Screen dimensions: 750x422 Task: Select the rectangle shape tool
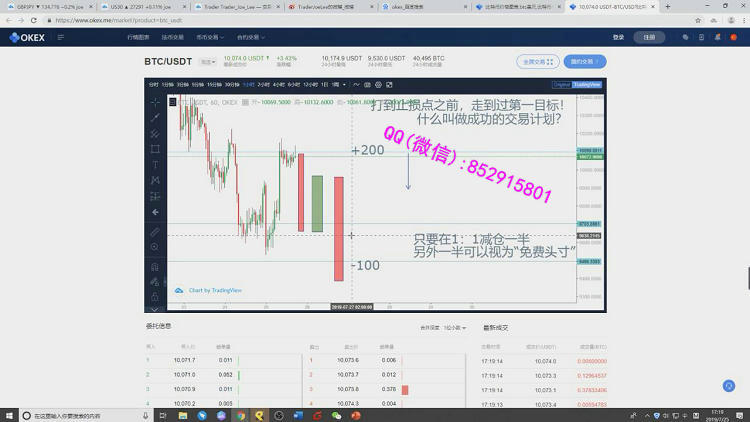coord(155,149)
